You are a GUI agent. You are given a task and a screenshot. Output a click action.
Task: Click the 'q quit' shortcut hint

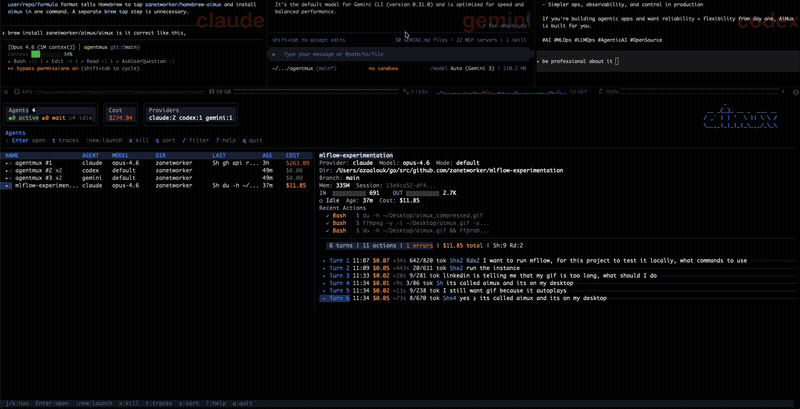pos(252,140)
